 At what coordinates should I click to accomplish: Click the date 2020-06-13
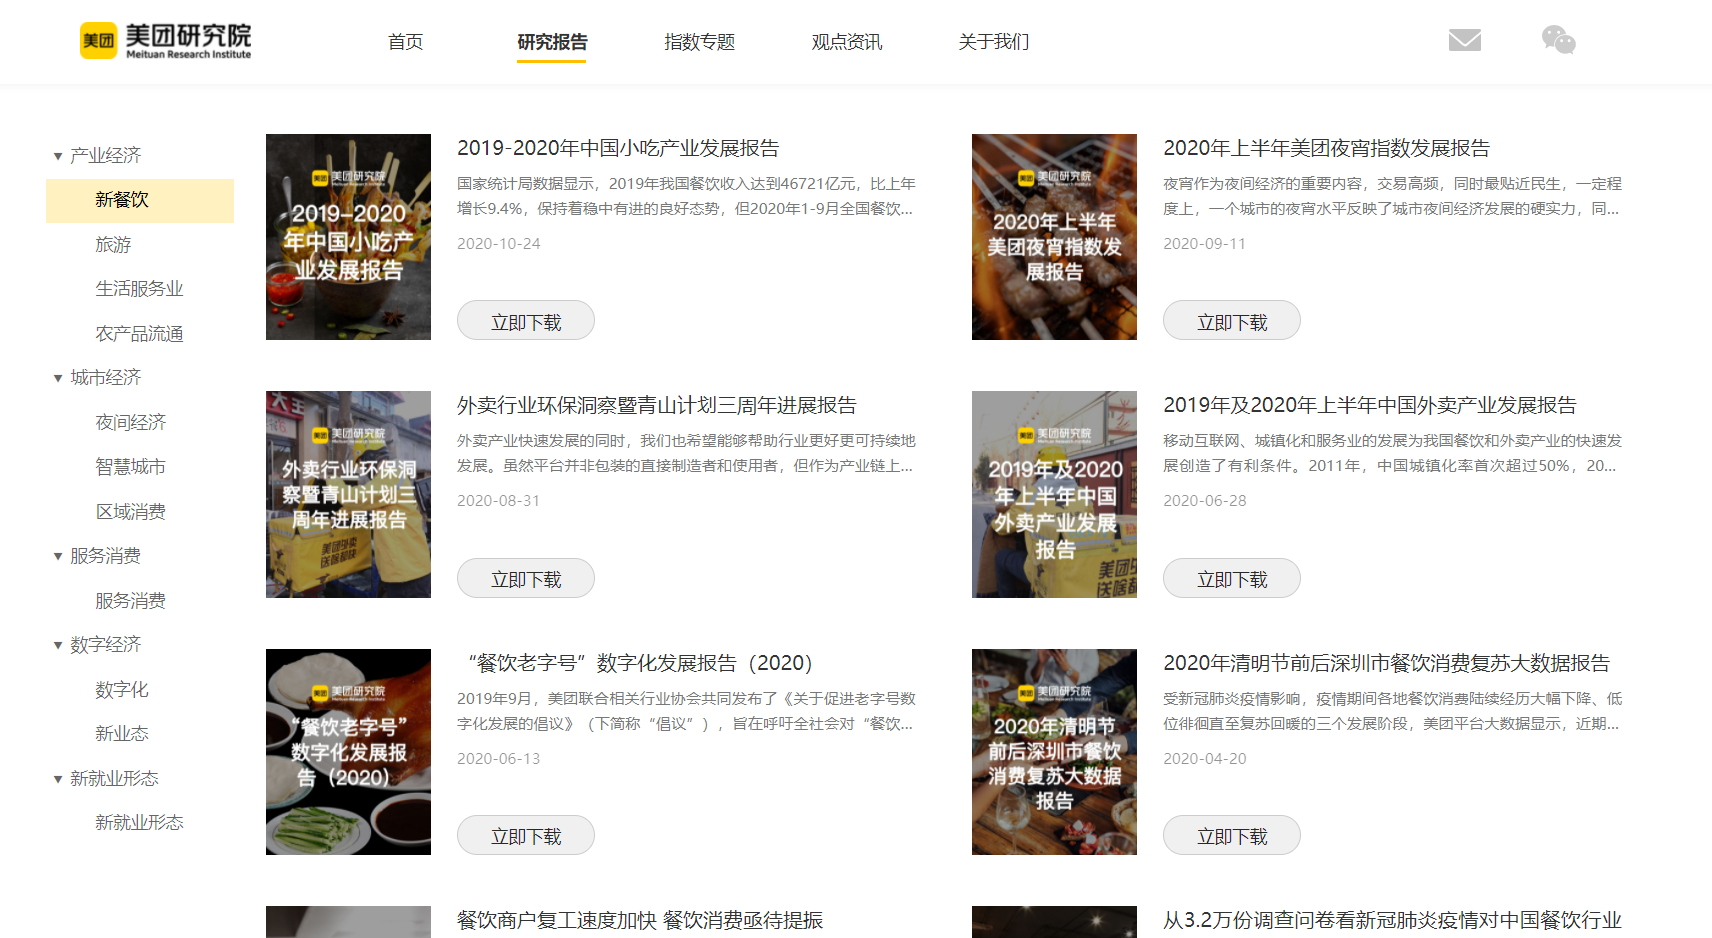(499, 759)
